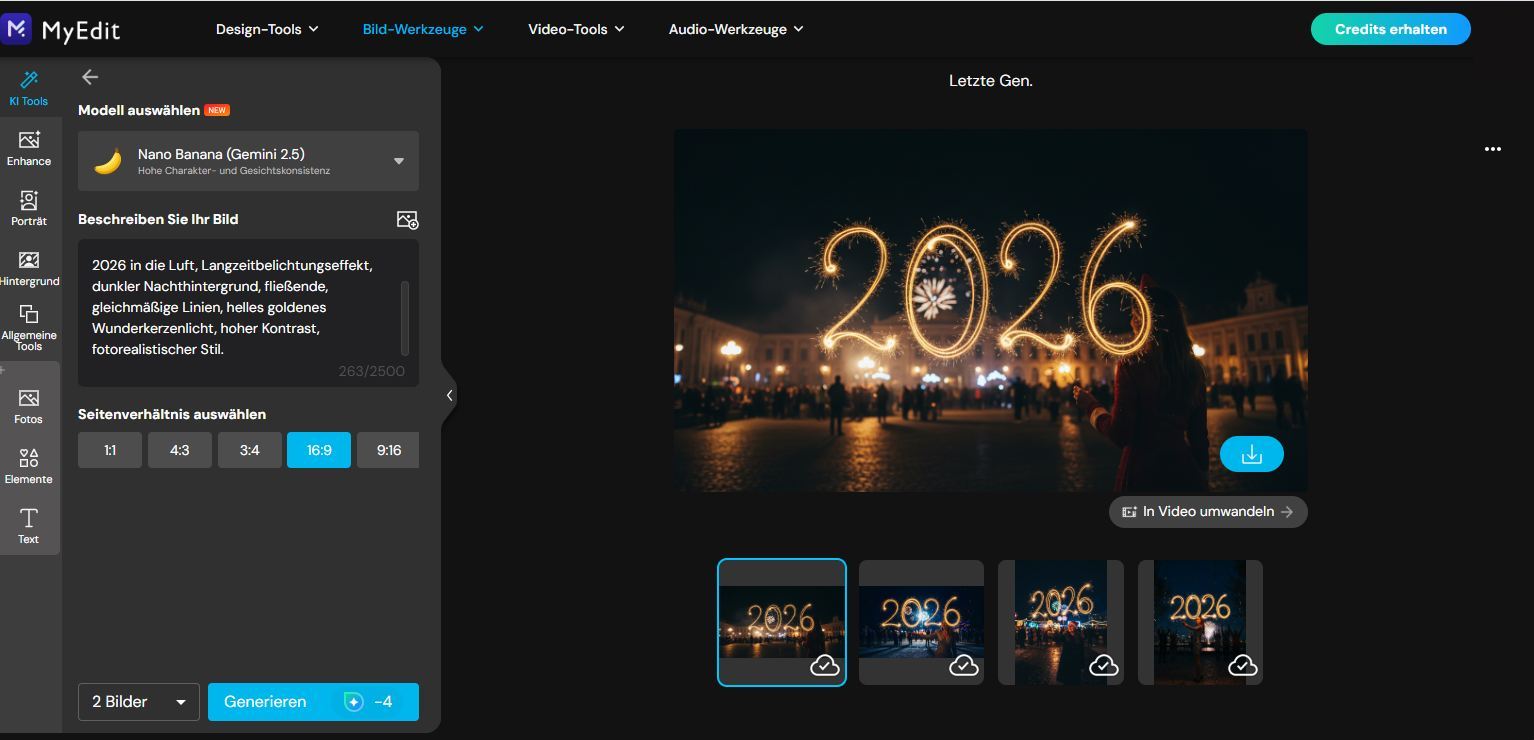Download the generated 2026 sparkler image

tap(1251, 453)
